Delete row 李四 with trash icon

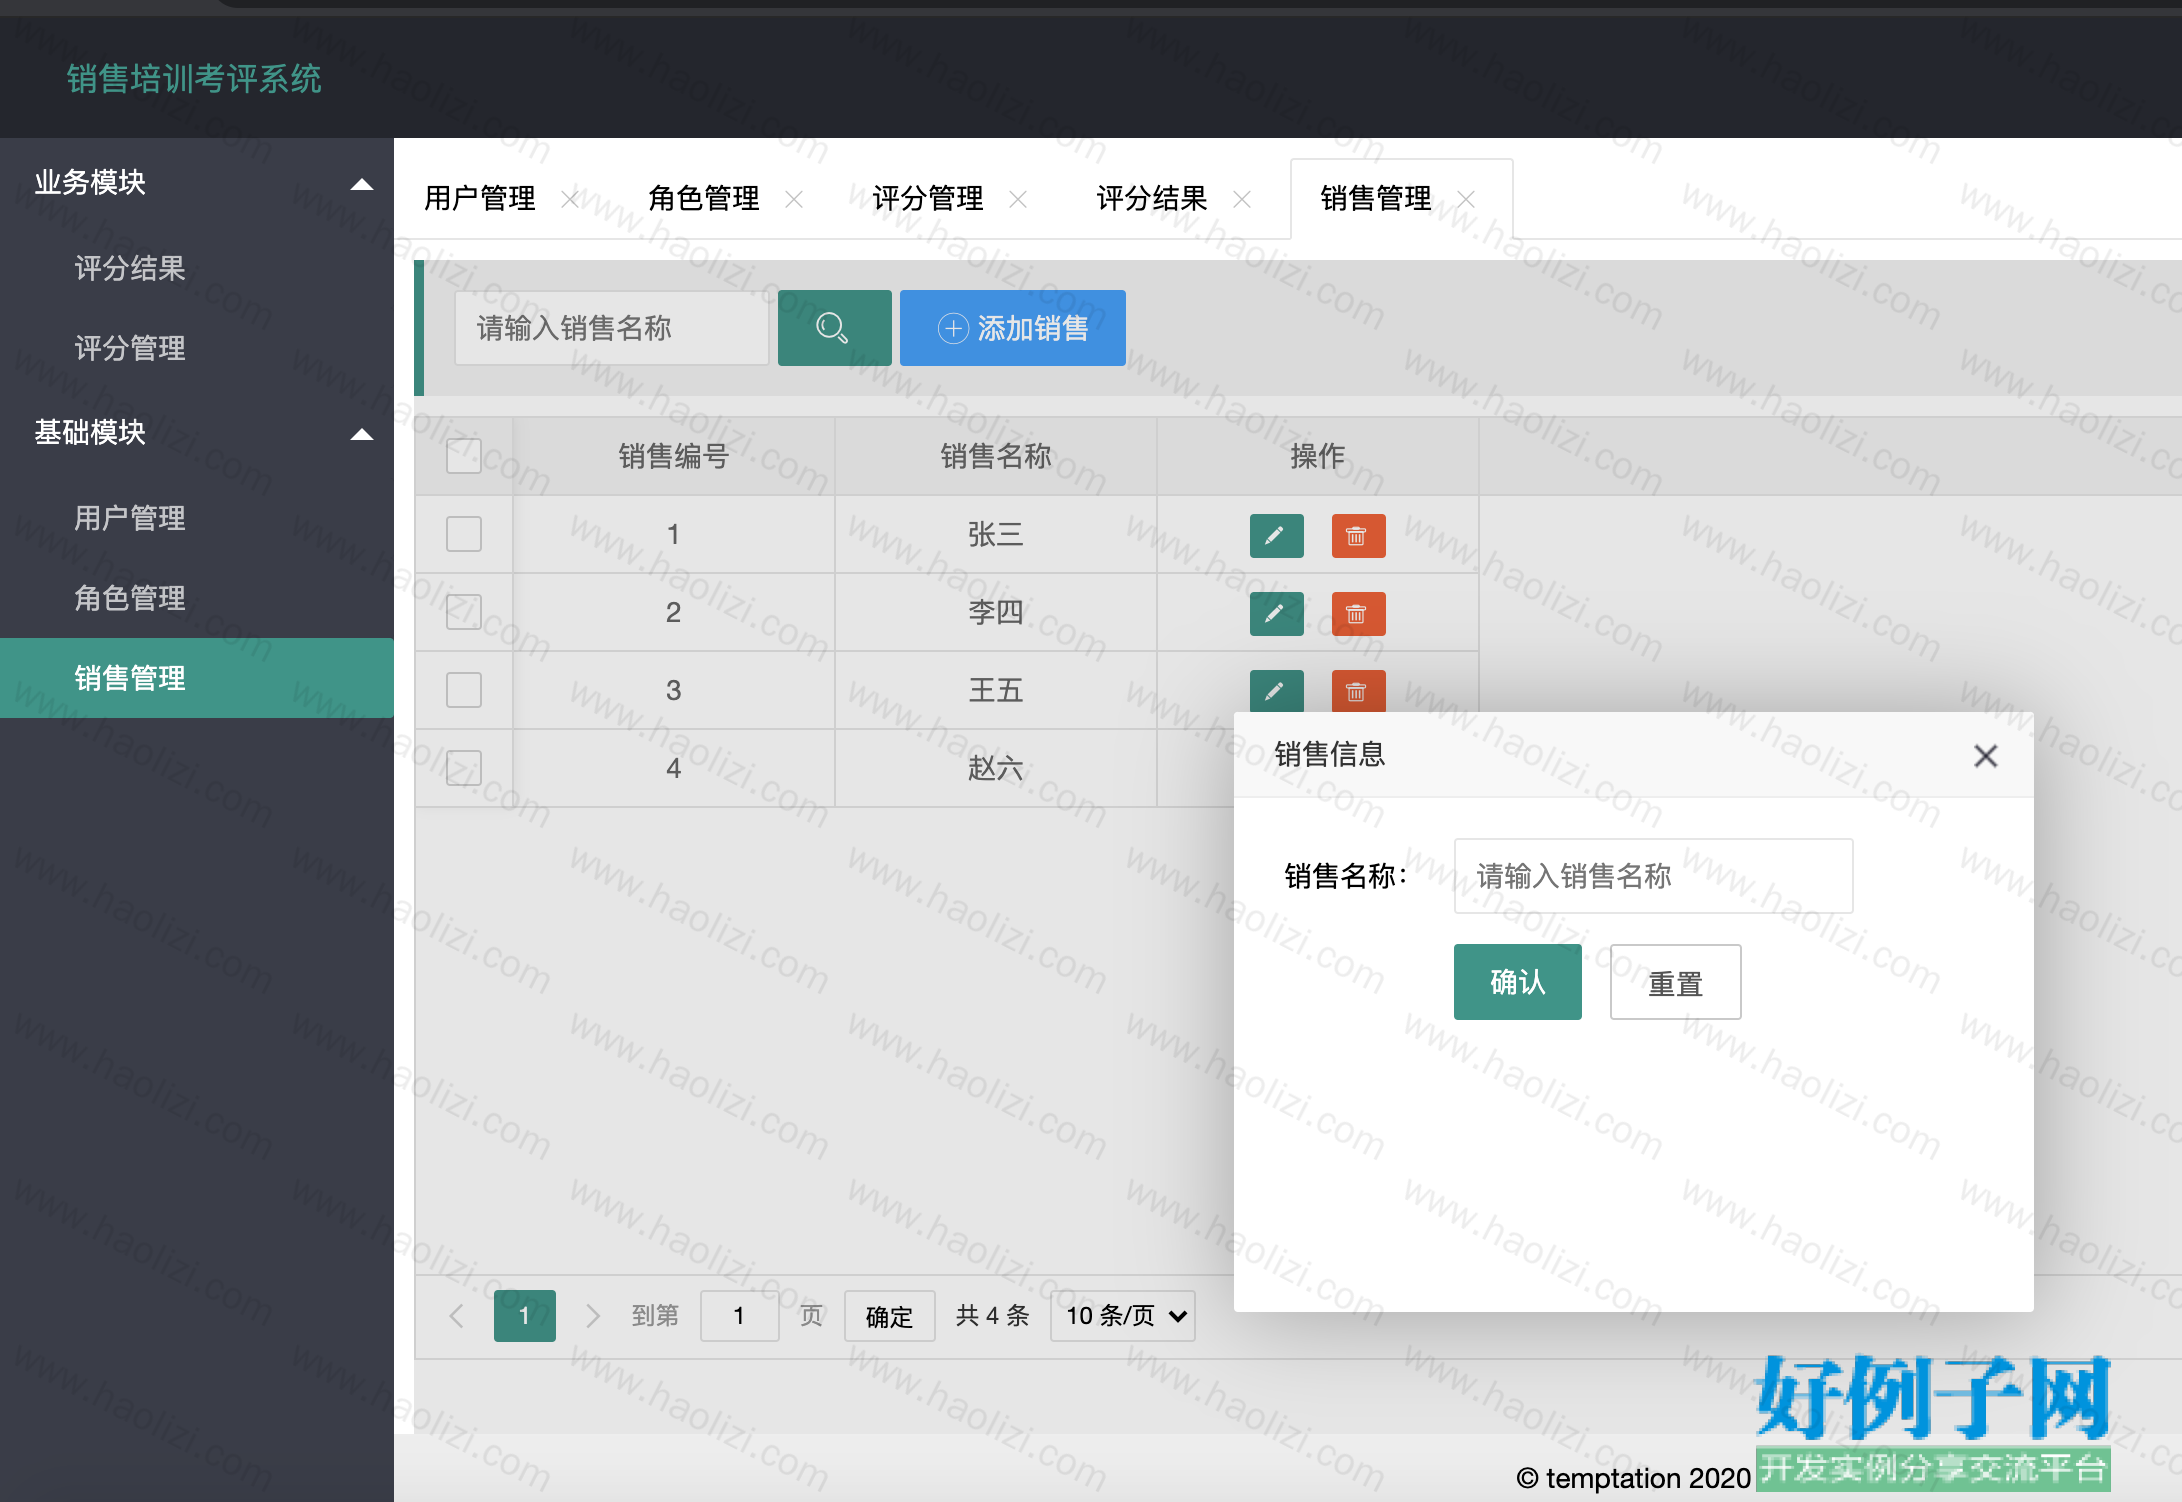coord(1358,614)
